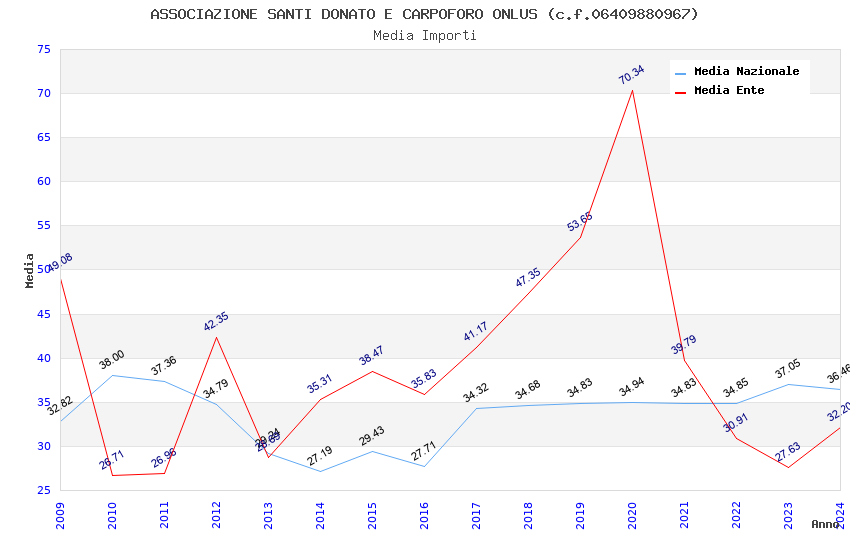
Task: Select the 38.47 data label
Action: (371, 355)
